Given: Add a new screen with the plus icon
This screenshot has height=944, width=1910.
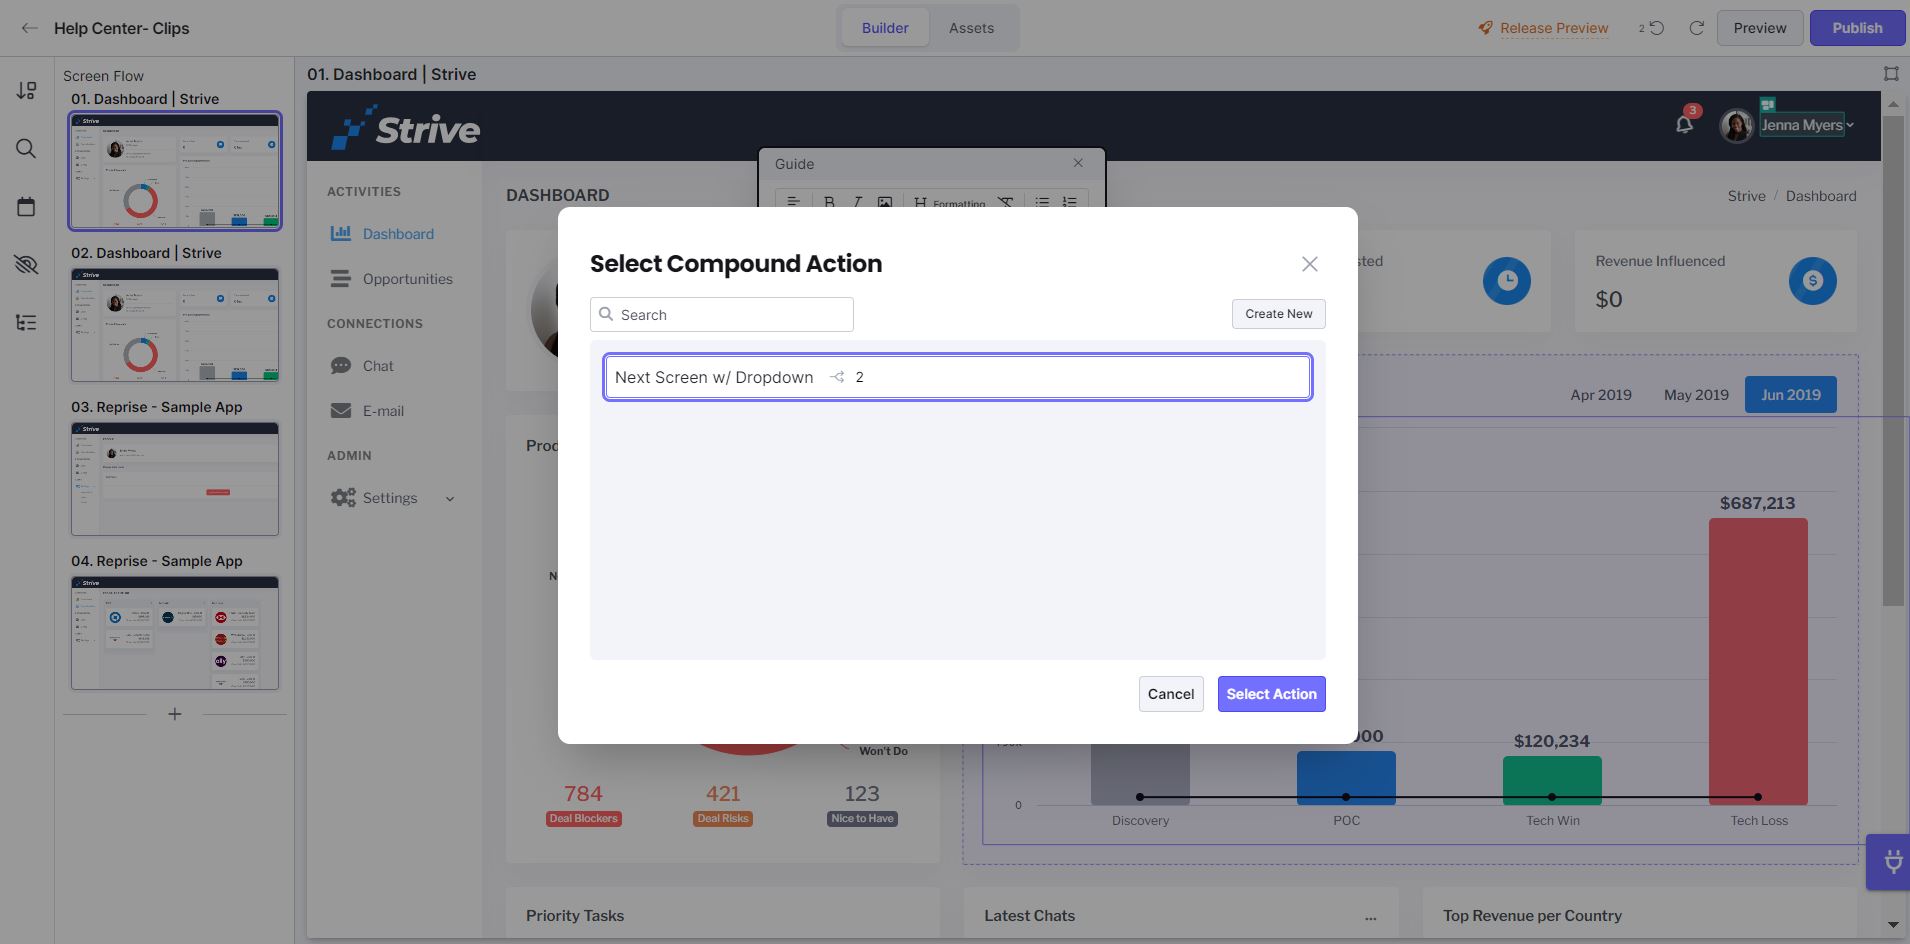Looking at the screenshot, I should point(175,714).
